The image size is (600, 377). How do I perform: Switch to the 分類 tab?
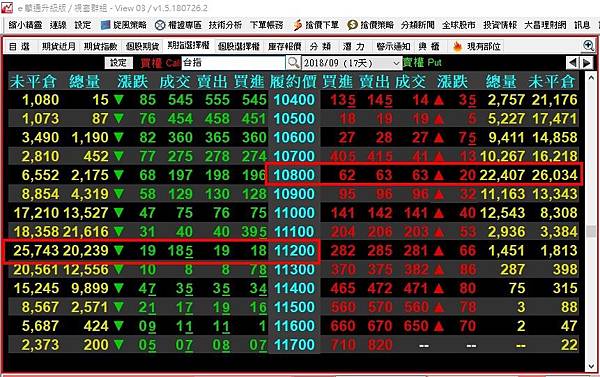(x=320, y=47)
